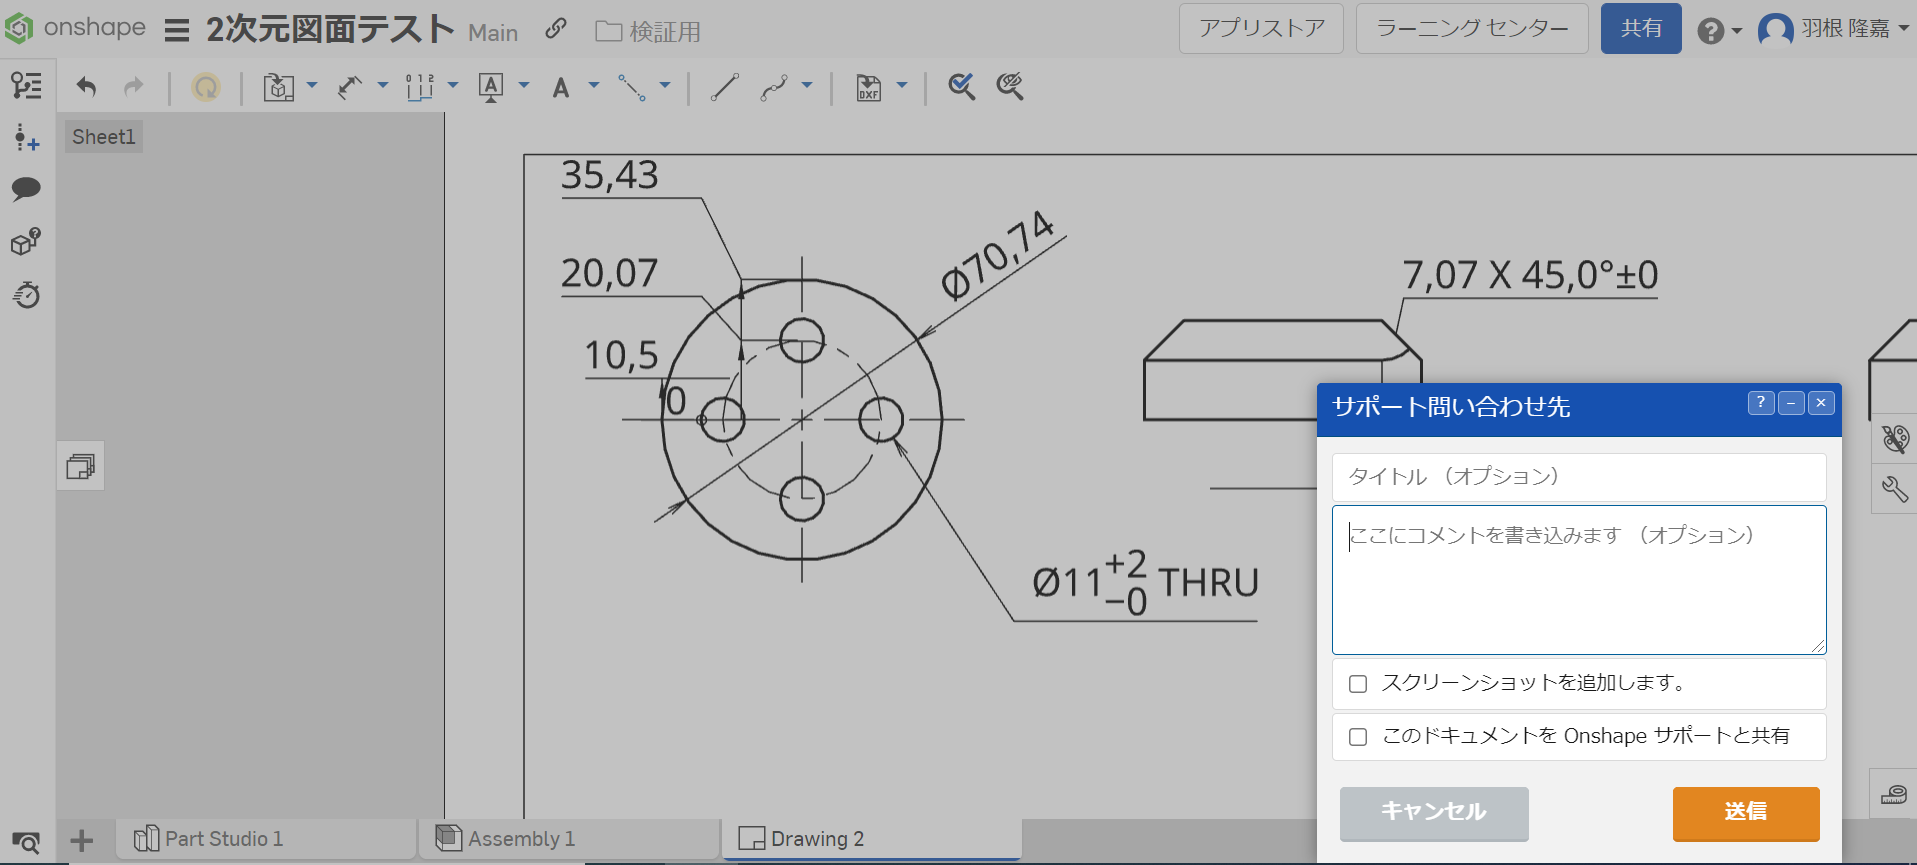Open the hamburger document menu
The height and width of the screenshot is (865, 1917).
177,30
